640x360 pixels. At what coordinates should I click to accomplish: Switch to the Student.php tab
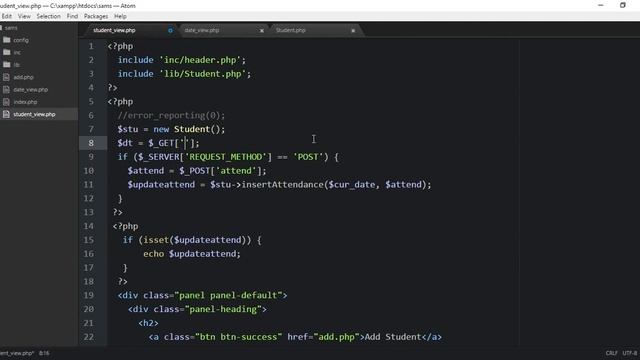coord(291,30)
